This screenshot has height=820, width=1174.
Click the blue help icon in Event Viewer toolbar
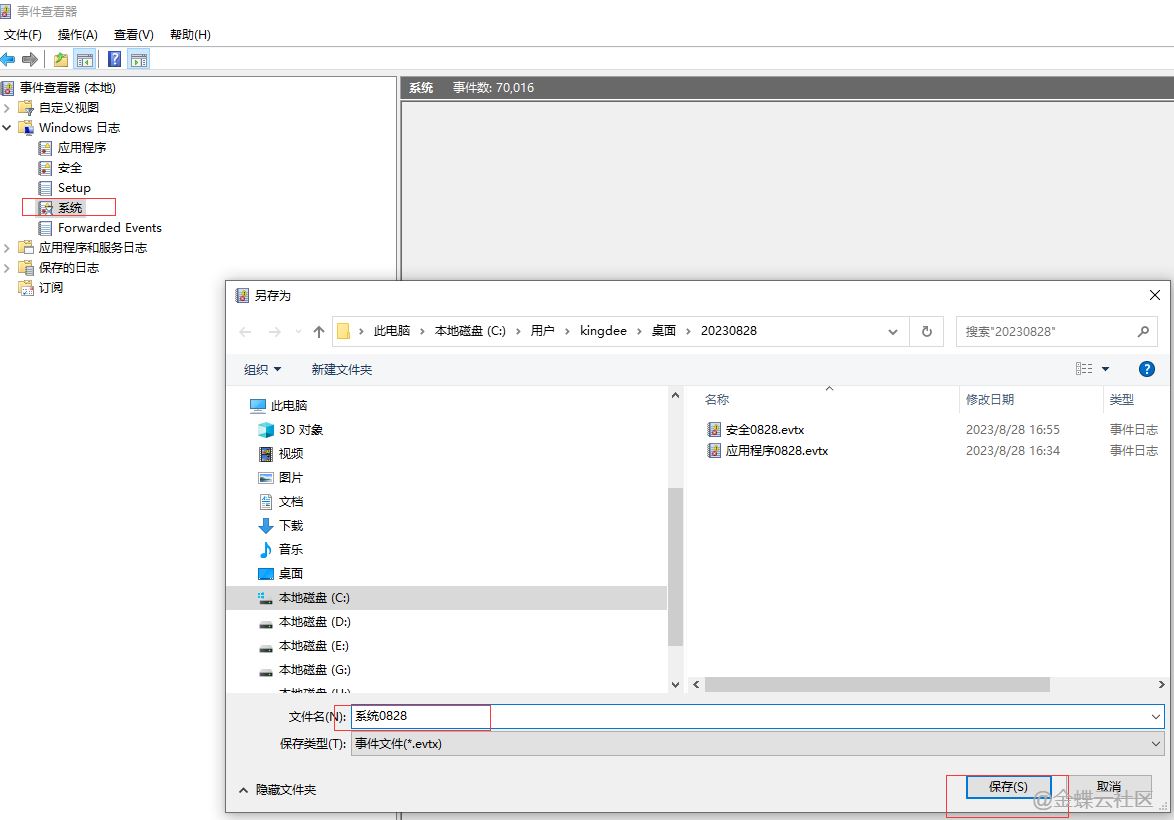click(115, 59)
